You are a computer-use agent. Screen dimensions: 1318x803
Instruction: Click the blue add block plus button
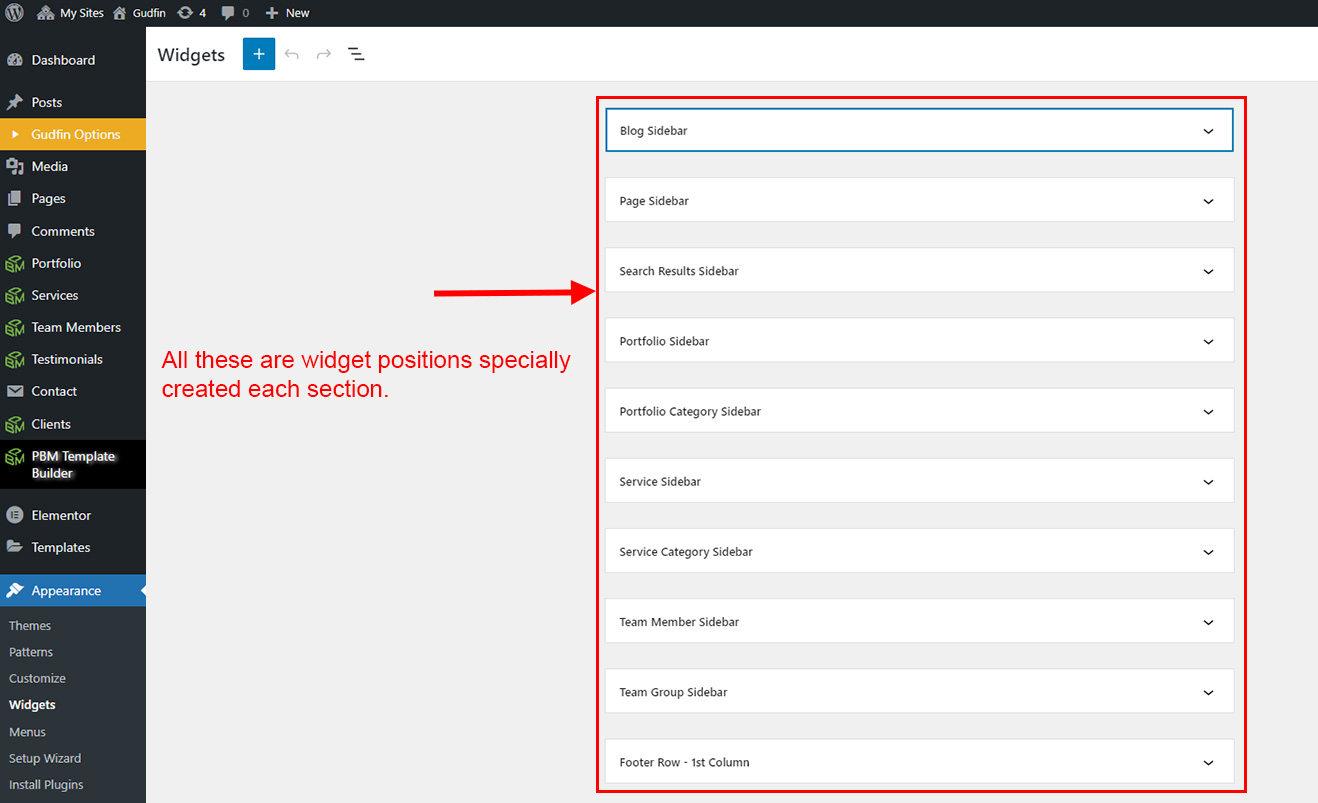coord(258,54)
